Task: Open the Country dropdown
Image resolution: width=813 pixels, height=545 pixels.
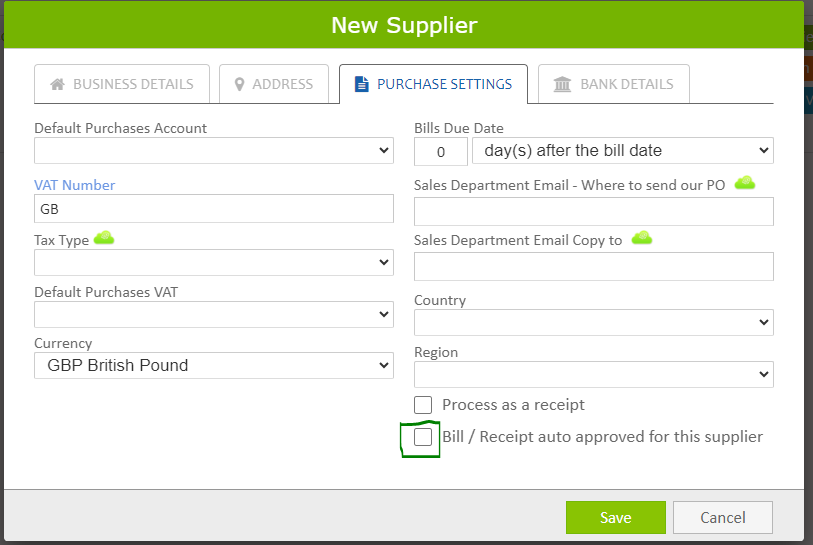Action: [593, 323]
